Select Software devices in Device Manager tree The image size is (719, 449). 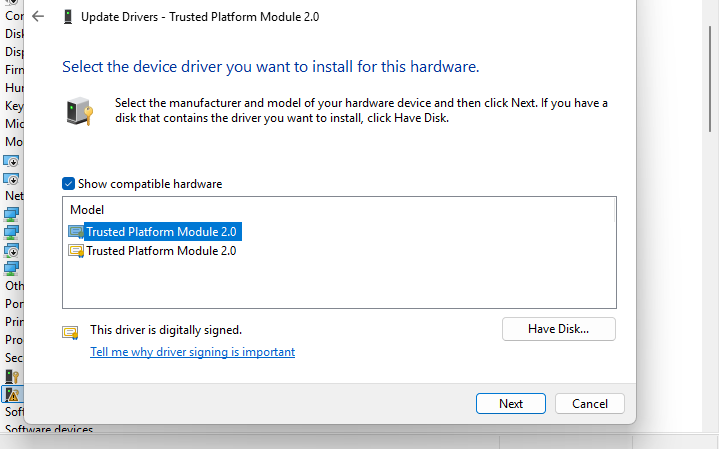49,429
